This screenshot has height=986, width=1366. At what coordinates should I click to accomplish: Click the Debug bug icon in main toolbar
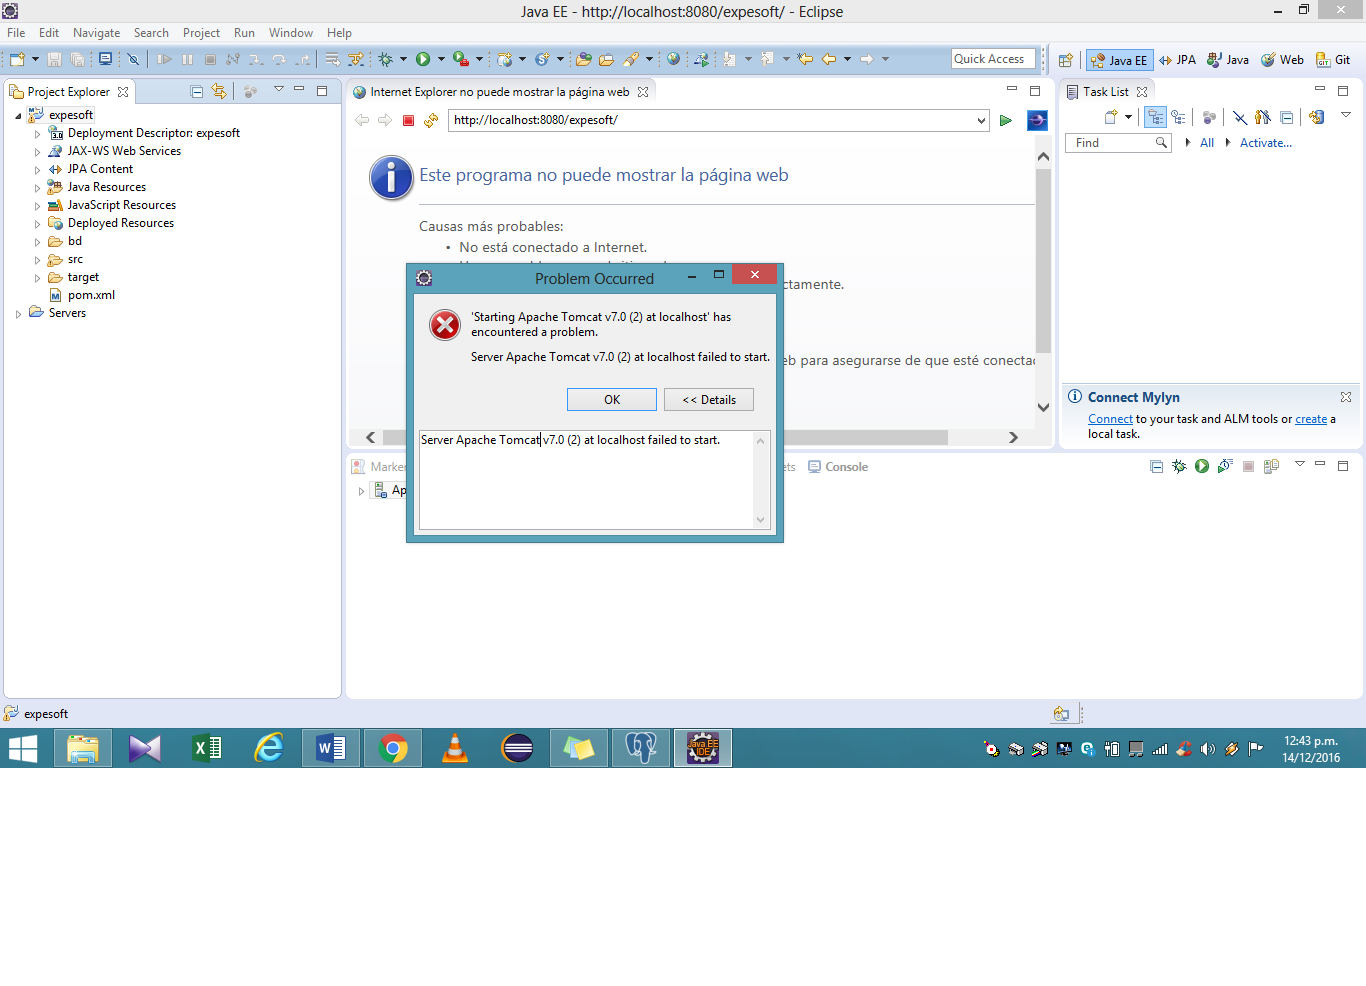click(x=386, y=59)
